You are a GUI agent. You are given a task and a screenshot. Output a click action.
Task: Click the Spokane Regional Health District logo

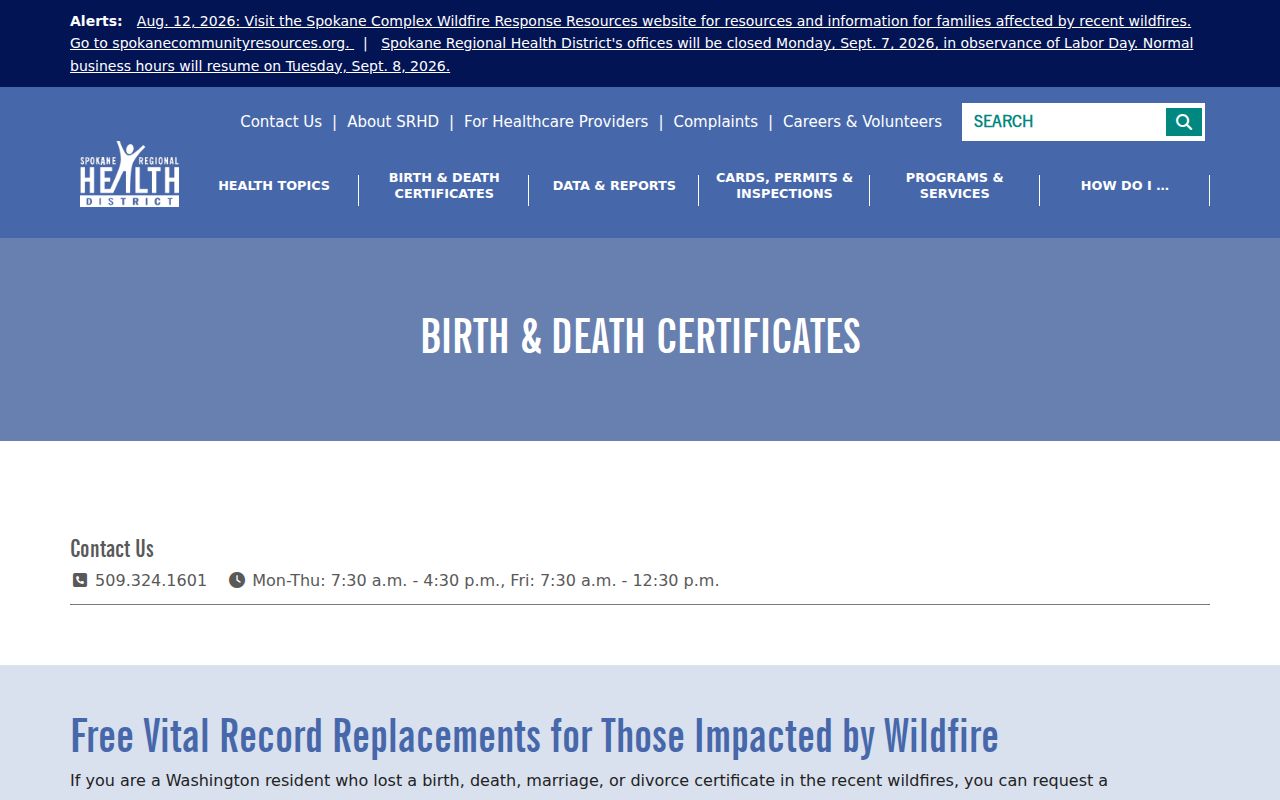click(130, 174)
